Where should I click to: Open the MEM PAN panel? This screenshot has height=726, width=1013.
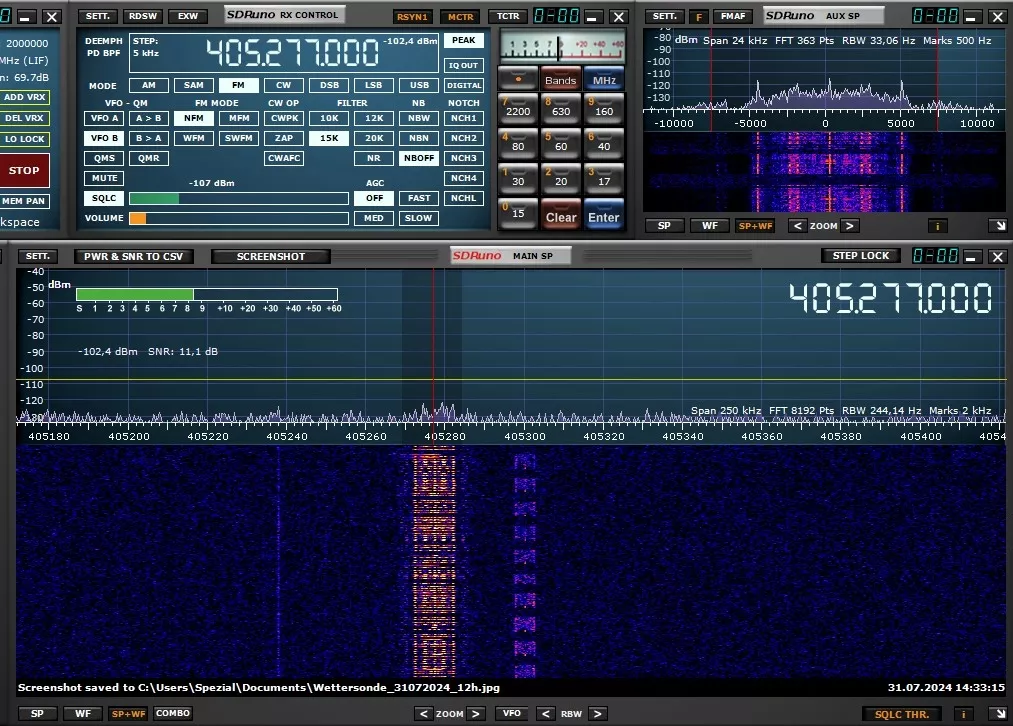(24, 201)
